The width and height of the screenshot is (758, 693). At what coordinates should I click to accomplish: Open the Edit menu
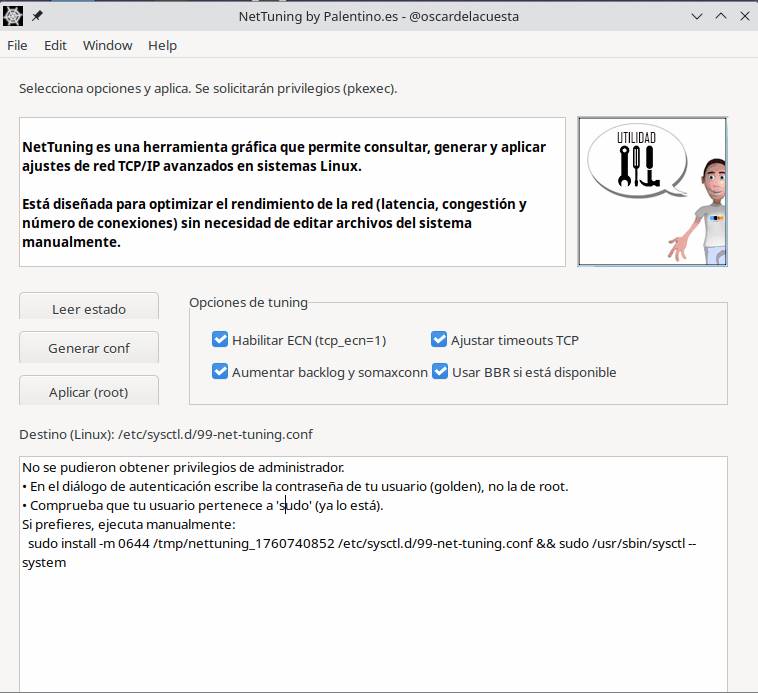pos(55,45)
